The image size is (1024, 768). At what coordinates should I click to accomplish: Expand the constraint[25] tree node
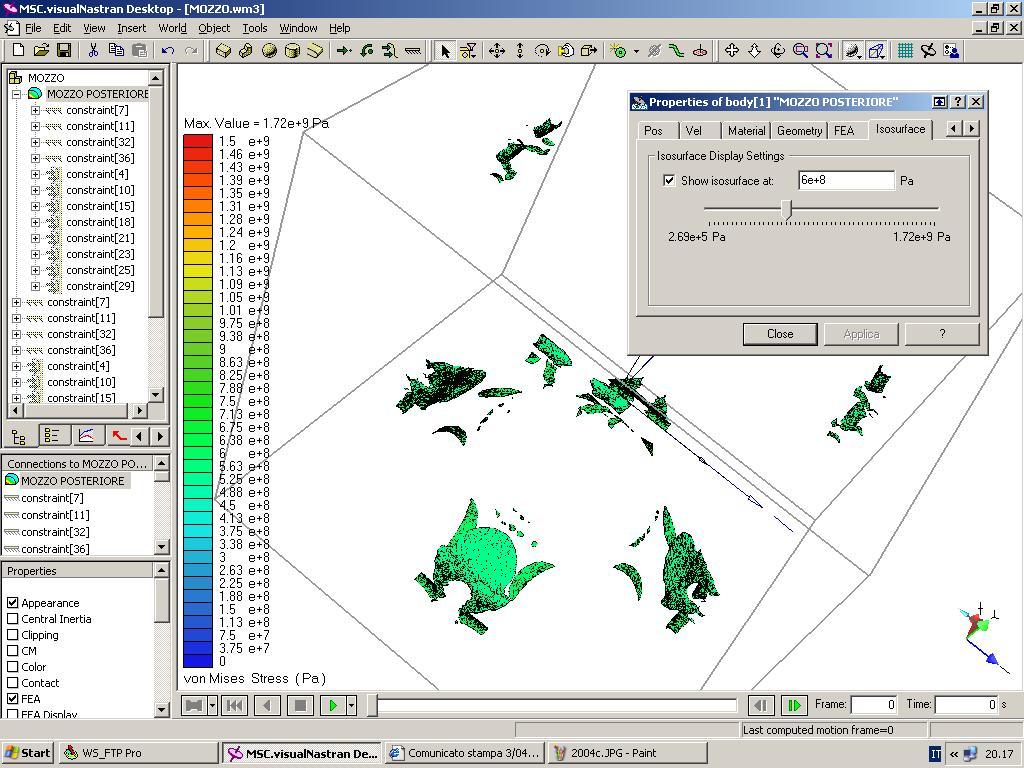point(35,270)
